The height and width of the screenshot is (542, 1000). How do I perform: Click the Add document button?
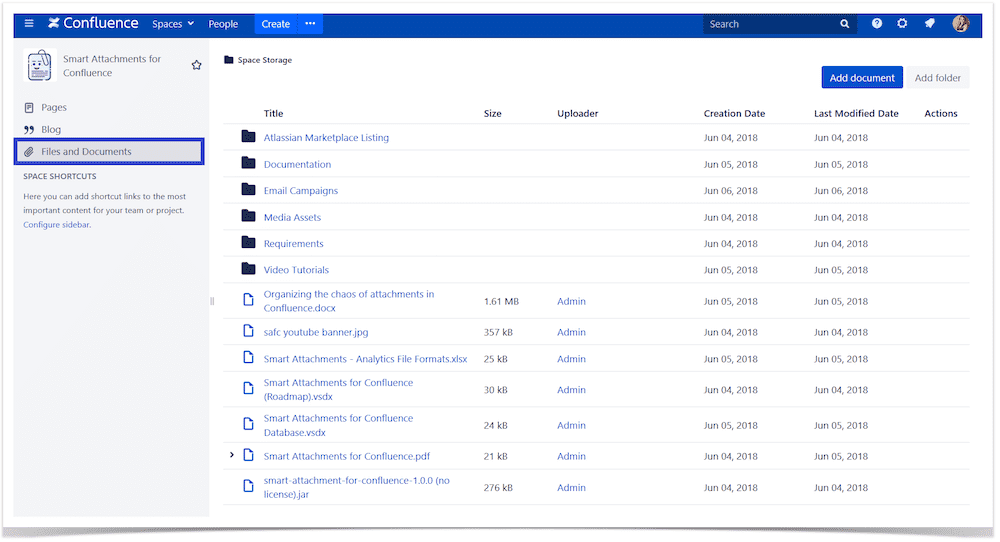click(862, 78)
